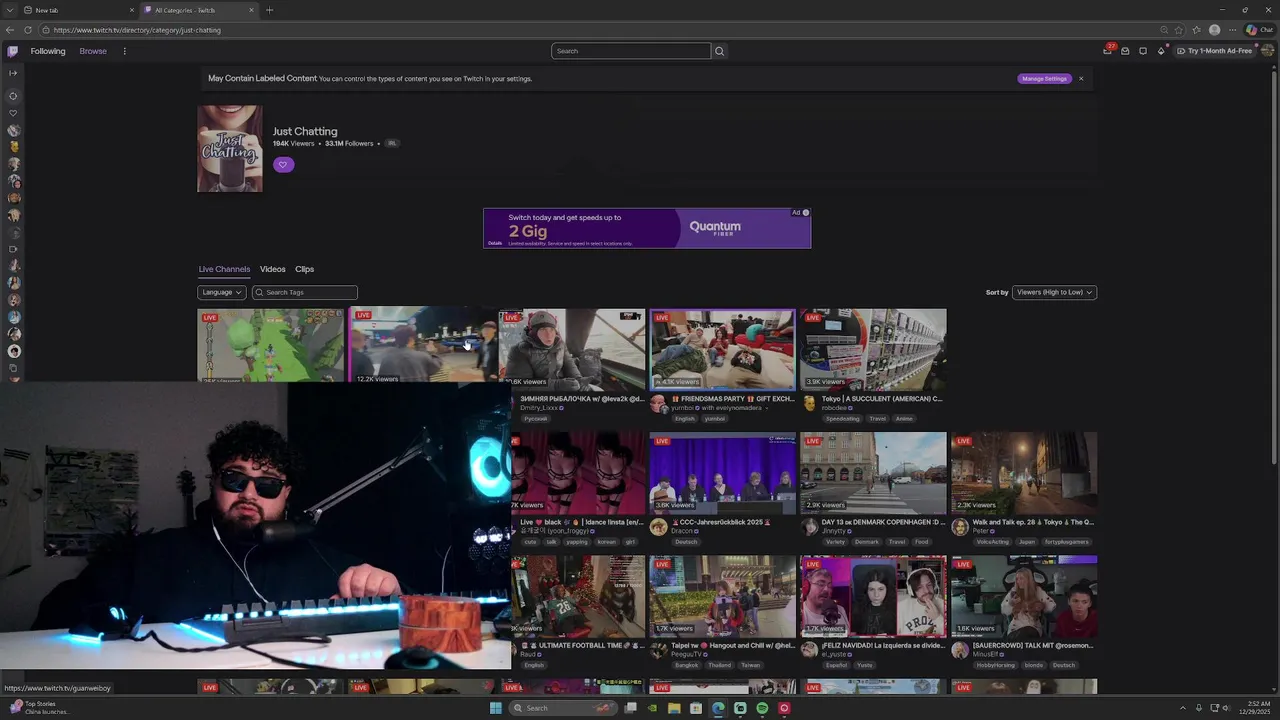Screen dimensions: 1280x720
Task: Add a new browser tab with the plus
Action: click(269, 10)
